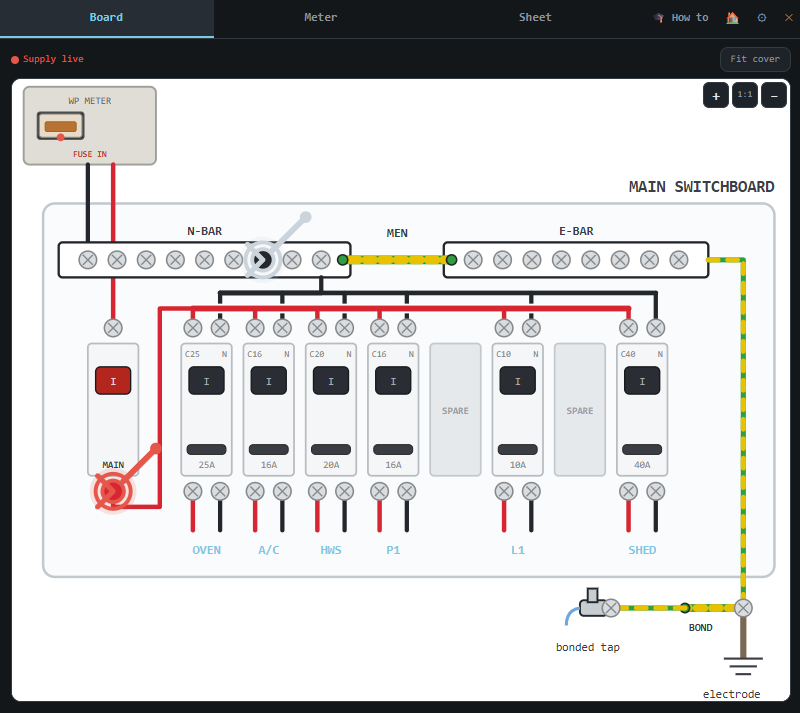Viewport: 800px width, 713px height.
Task: Click A/C breaker top active terminal
Action: (255, 328)
